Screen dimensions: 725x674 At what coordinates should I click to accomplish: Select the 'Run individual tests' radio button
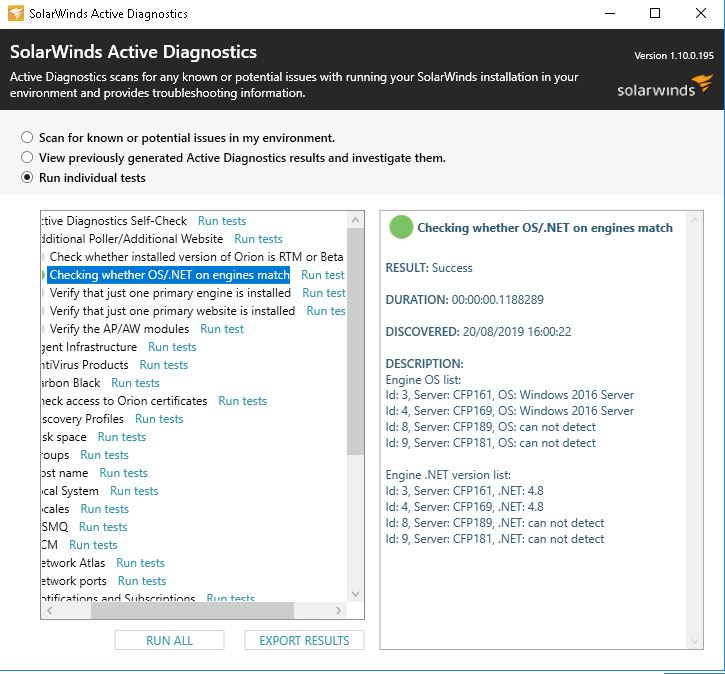(28, 178)
